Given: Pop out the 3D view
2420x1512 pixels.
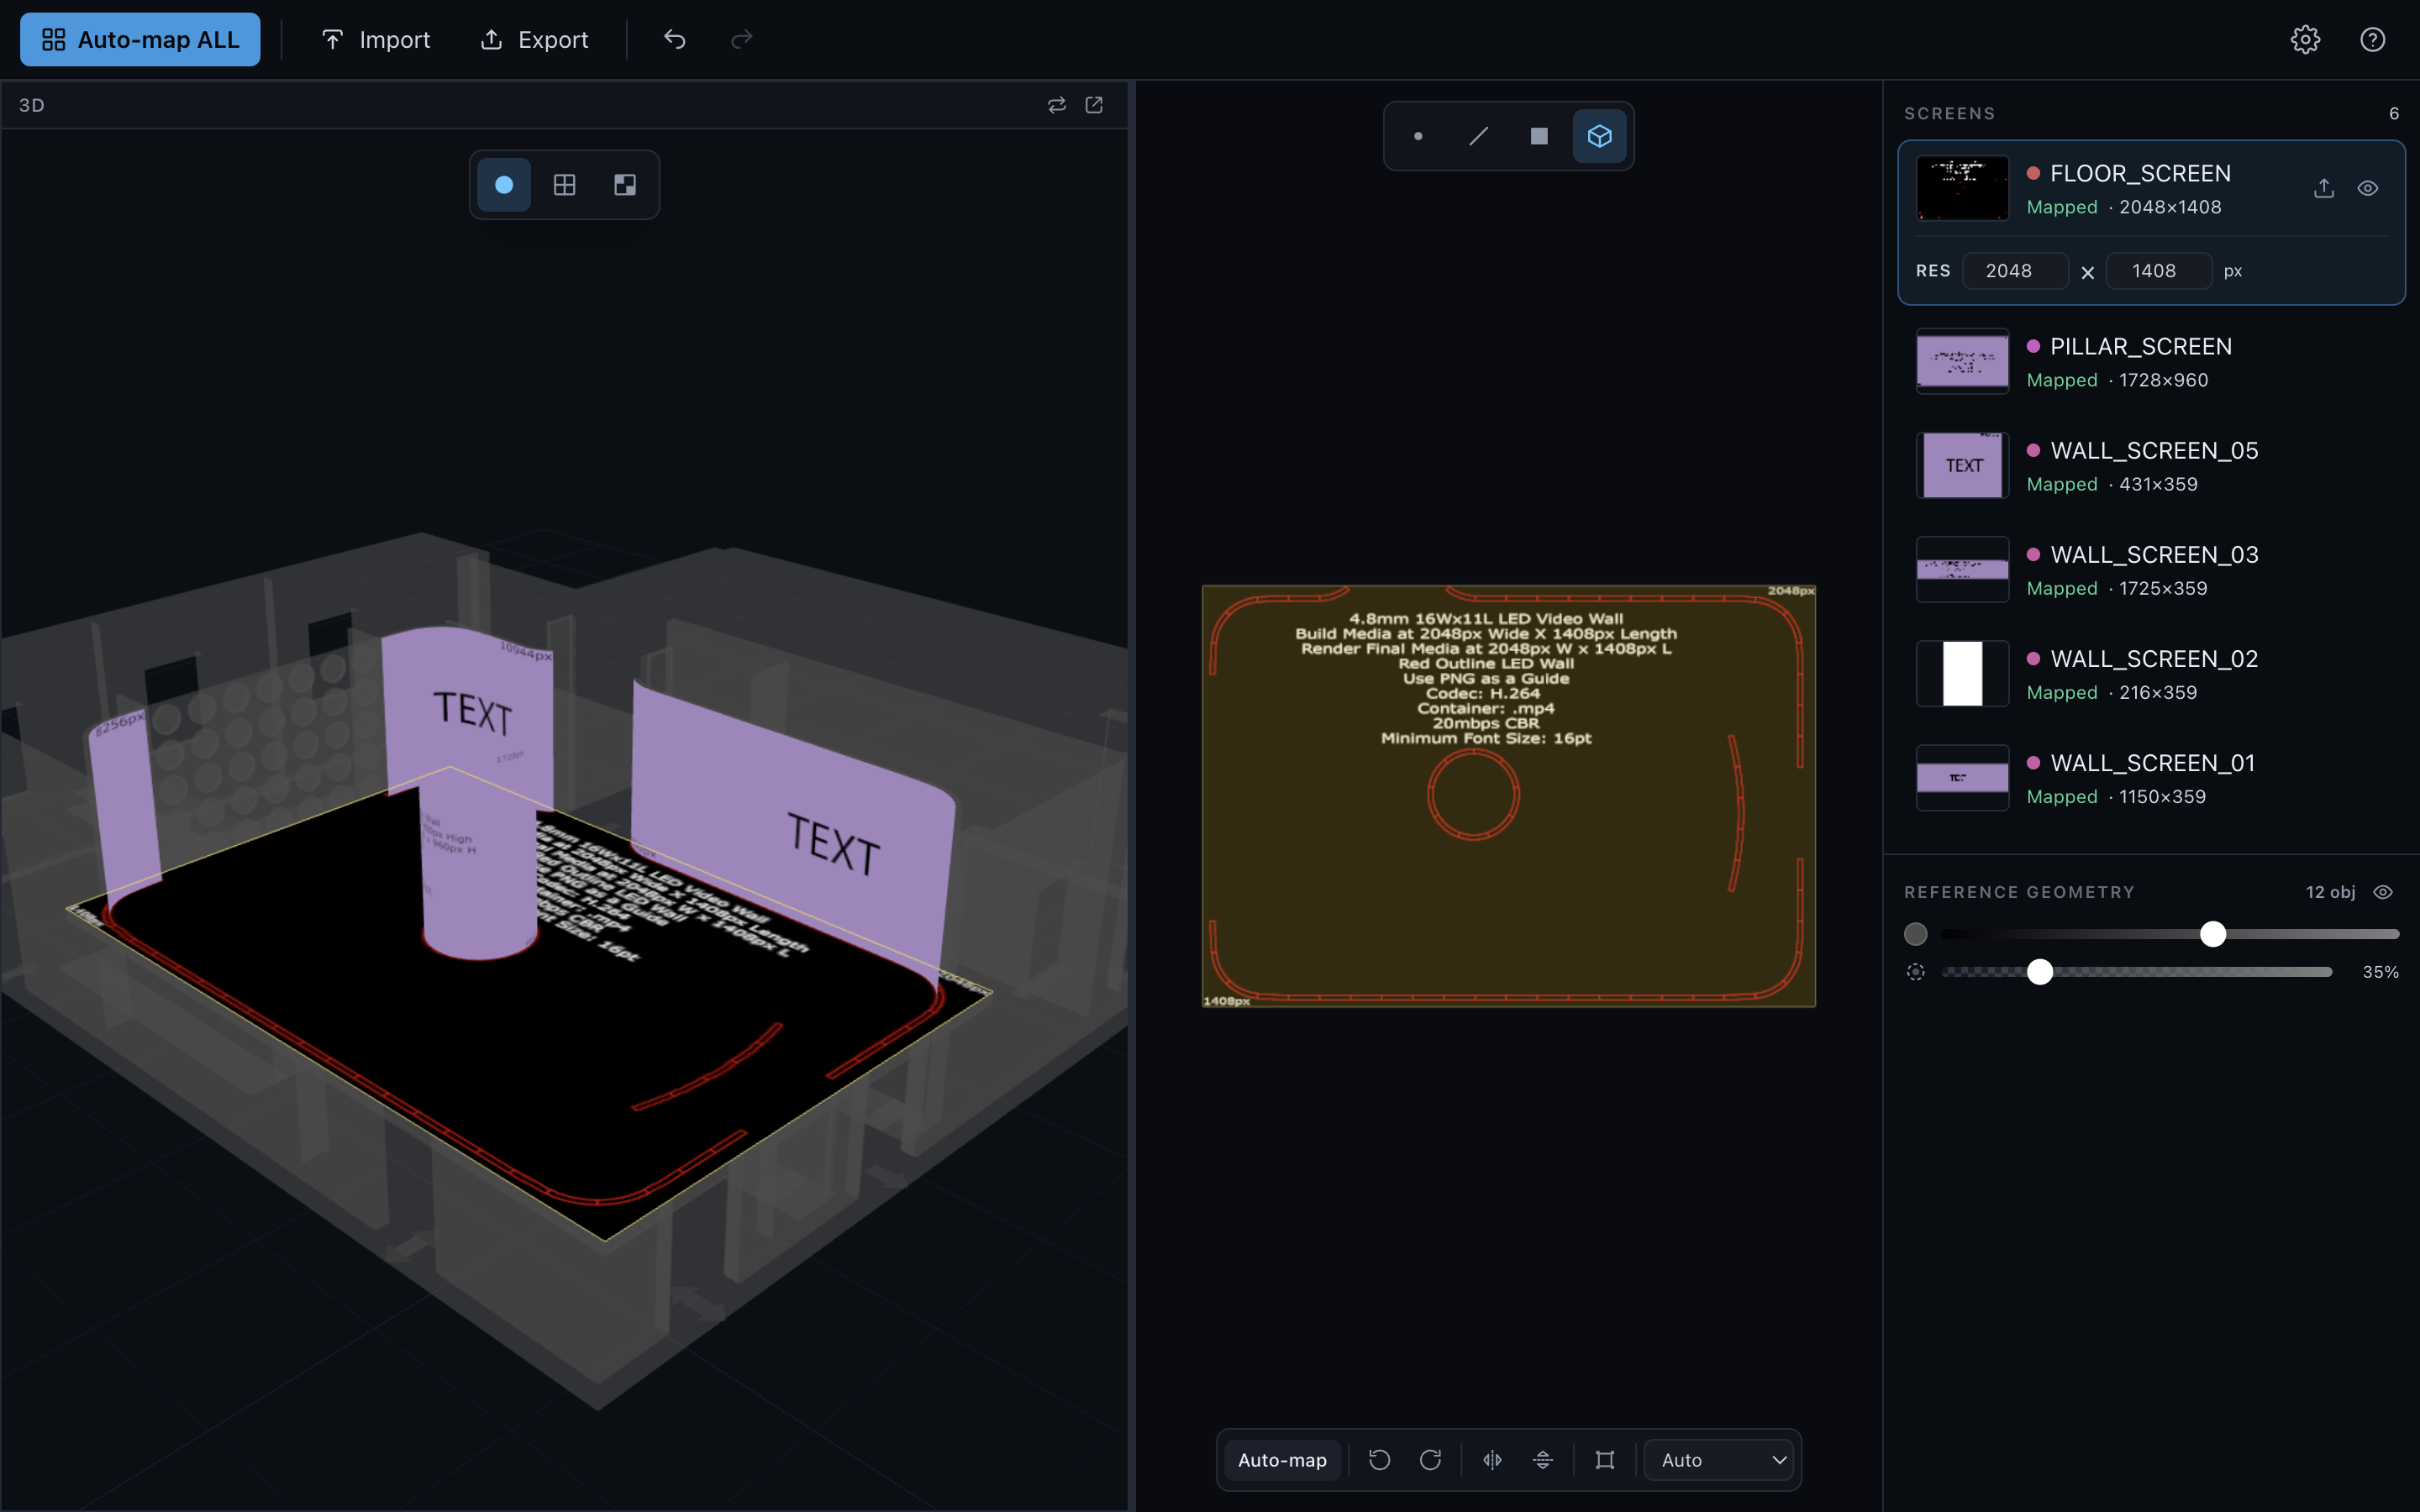Looking at the screenshot, I should click(x=1094, y=105).
